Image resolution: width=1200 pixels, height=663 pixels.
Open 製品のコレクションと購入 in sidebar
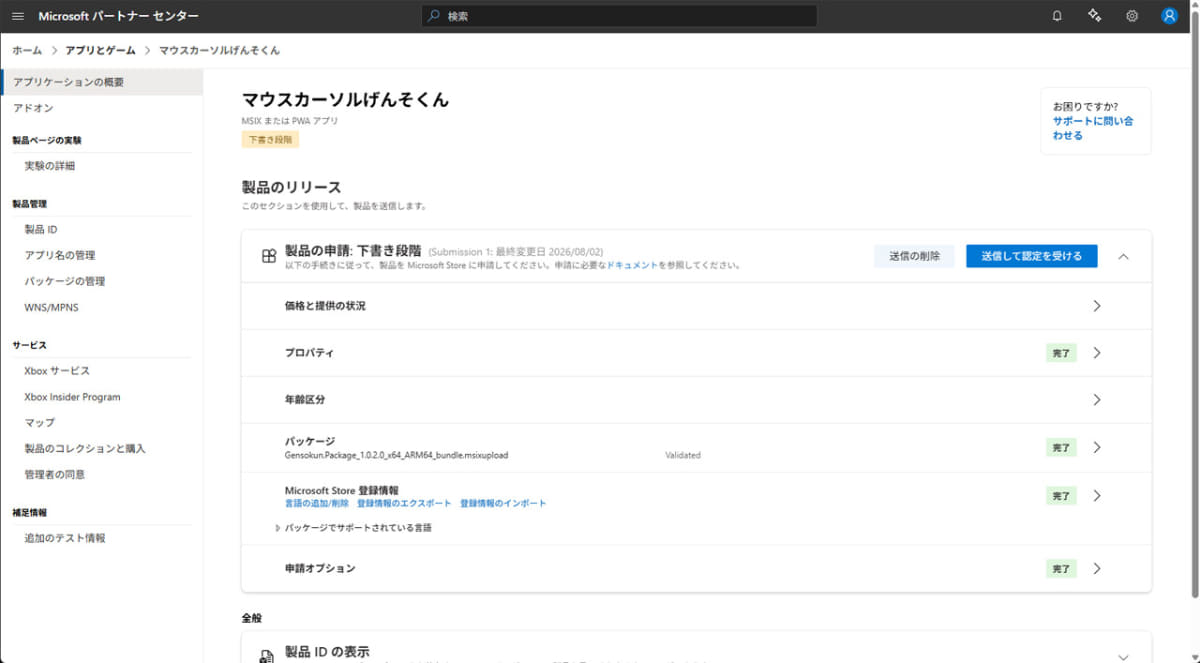(85, 449)
